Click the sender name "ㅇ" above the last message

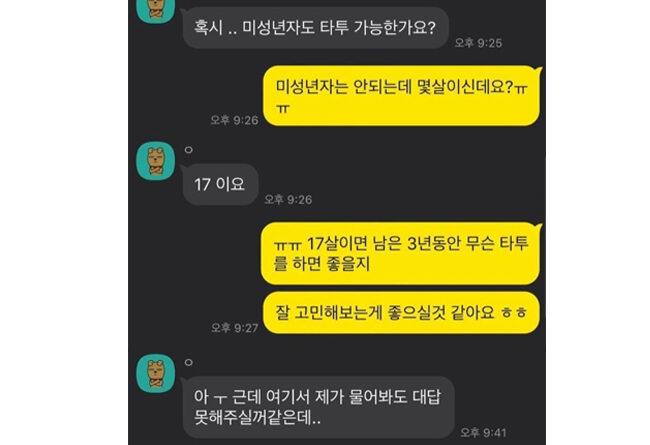coord(189,362)
